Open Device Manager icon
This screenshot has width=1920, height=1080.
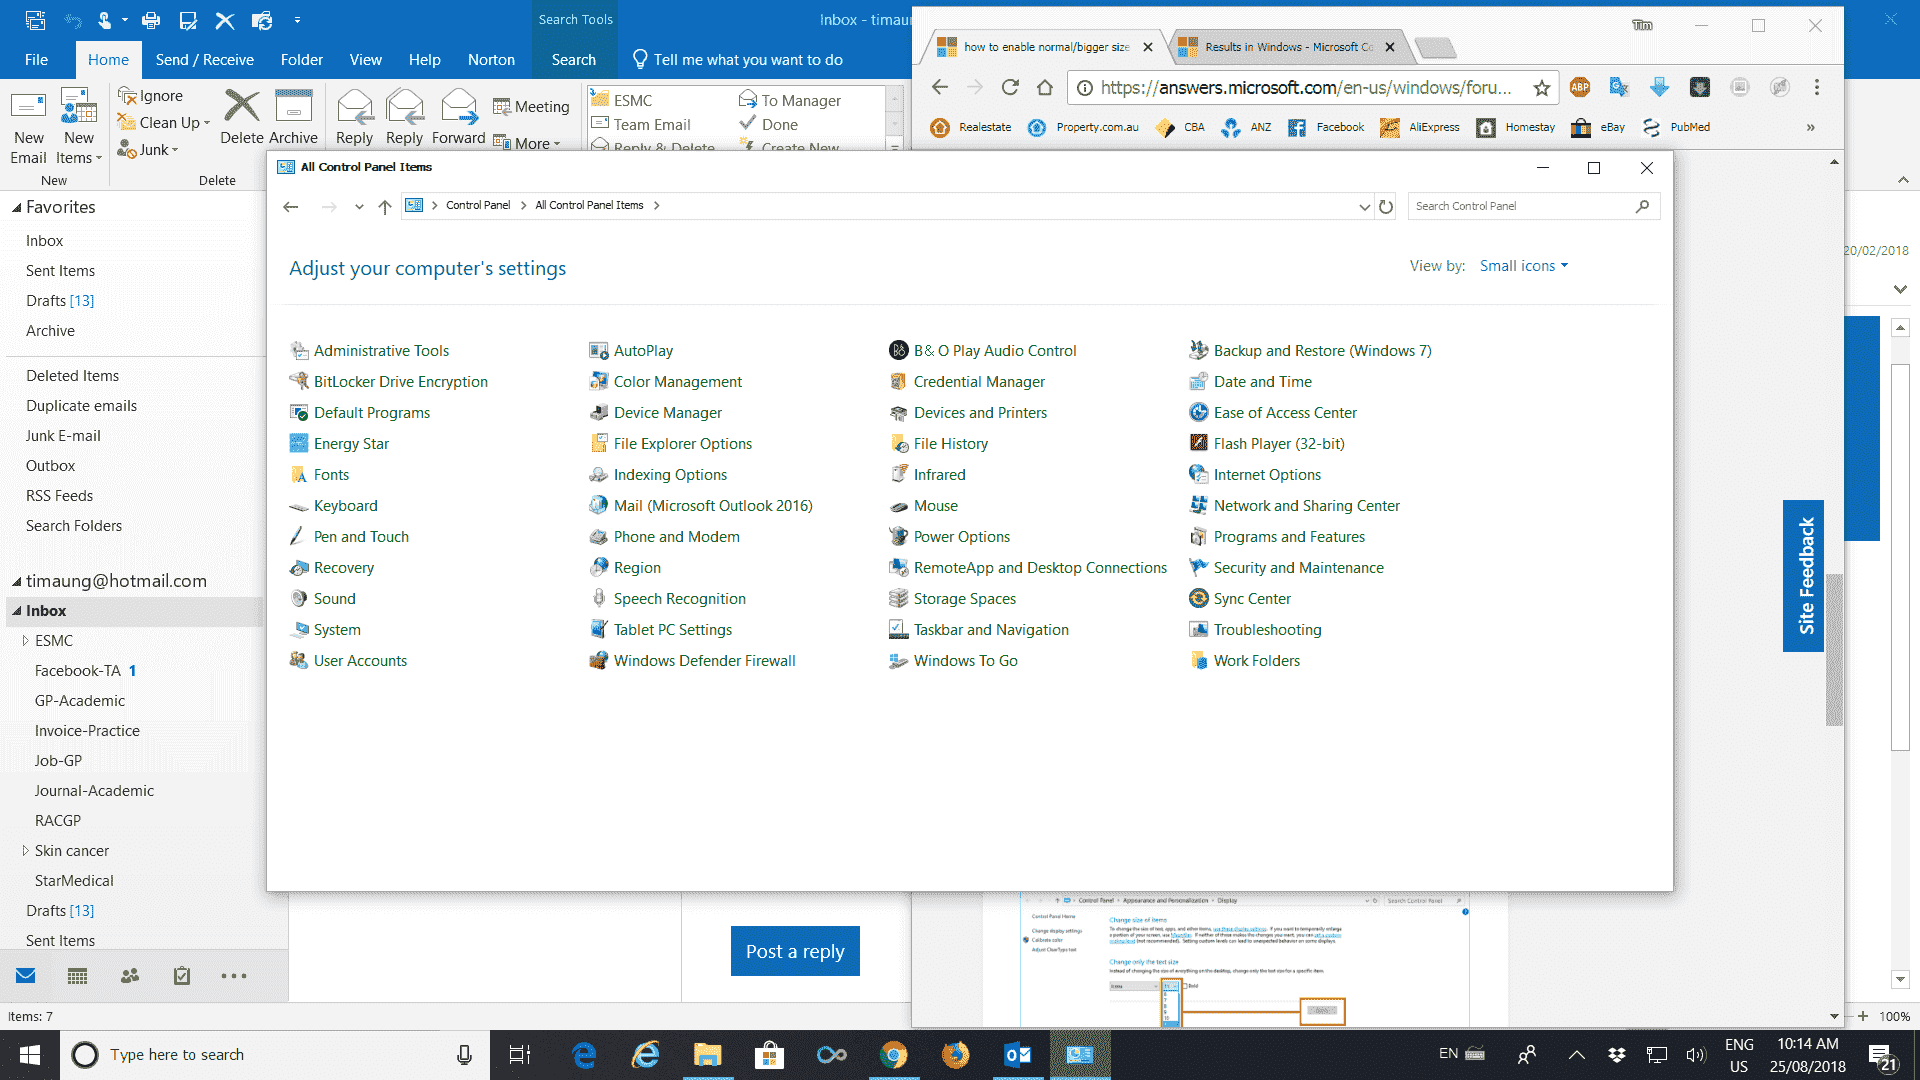click(x=599, y=413)
